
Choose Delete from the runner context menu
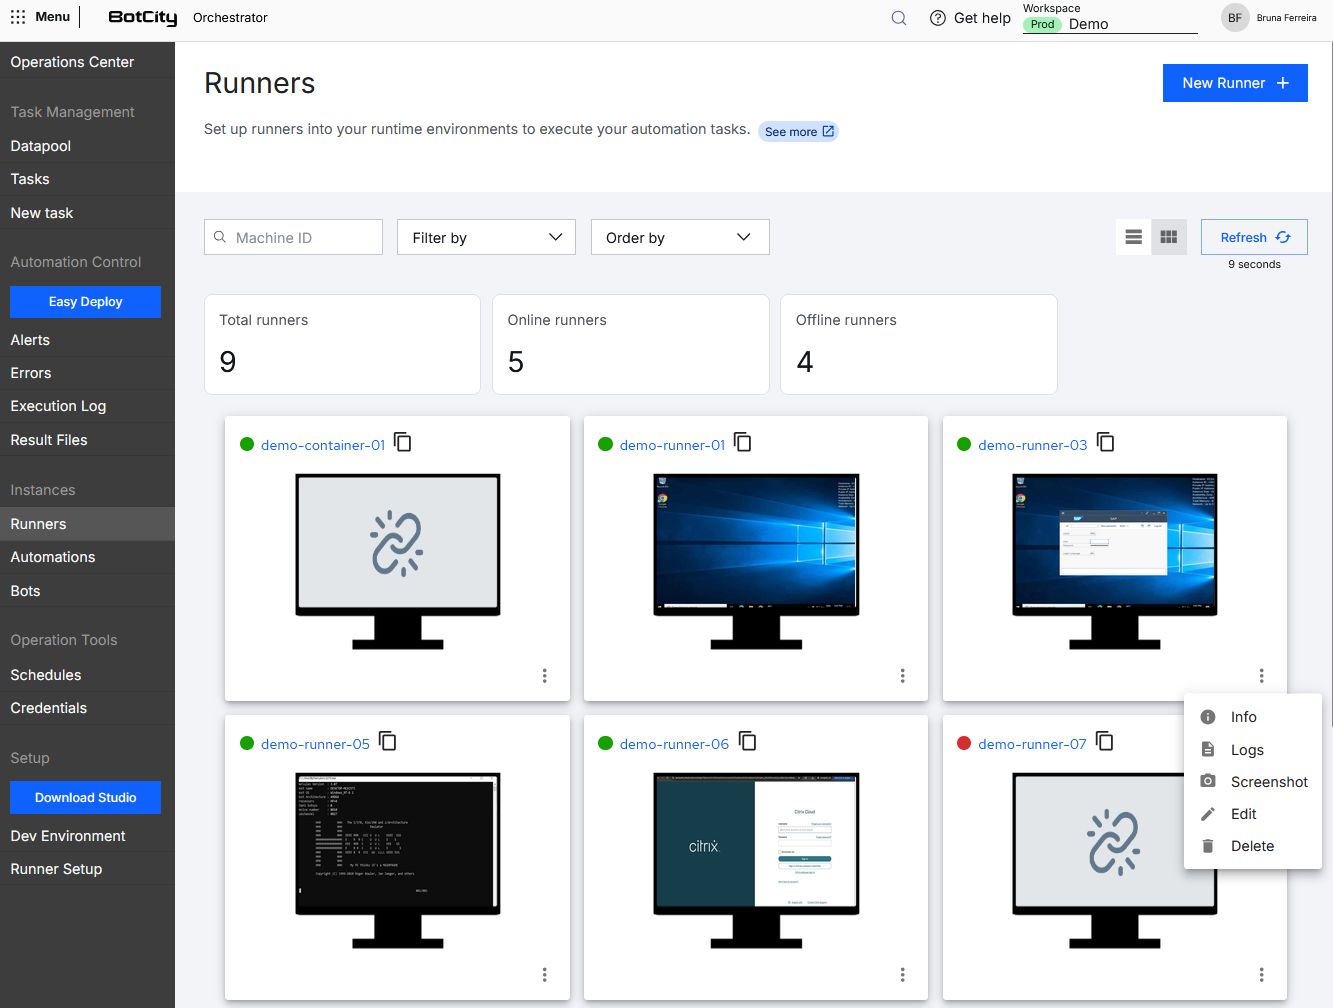pyautogui.click(x=1253, y=846)
